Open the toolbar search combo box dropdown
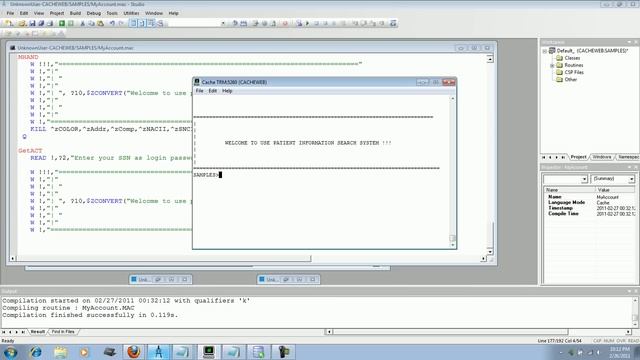 point(223,24)
